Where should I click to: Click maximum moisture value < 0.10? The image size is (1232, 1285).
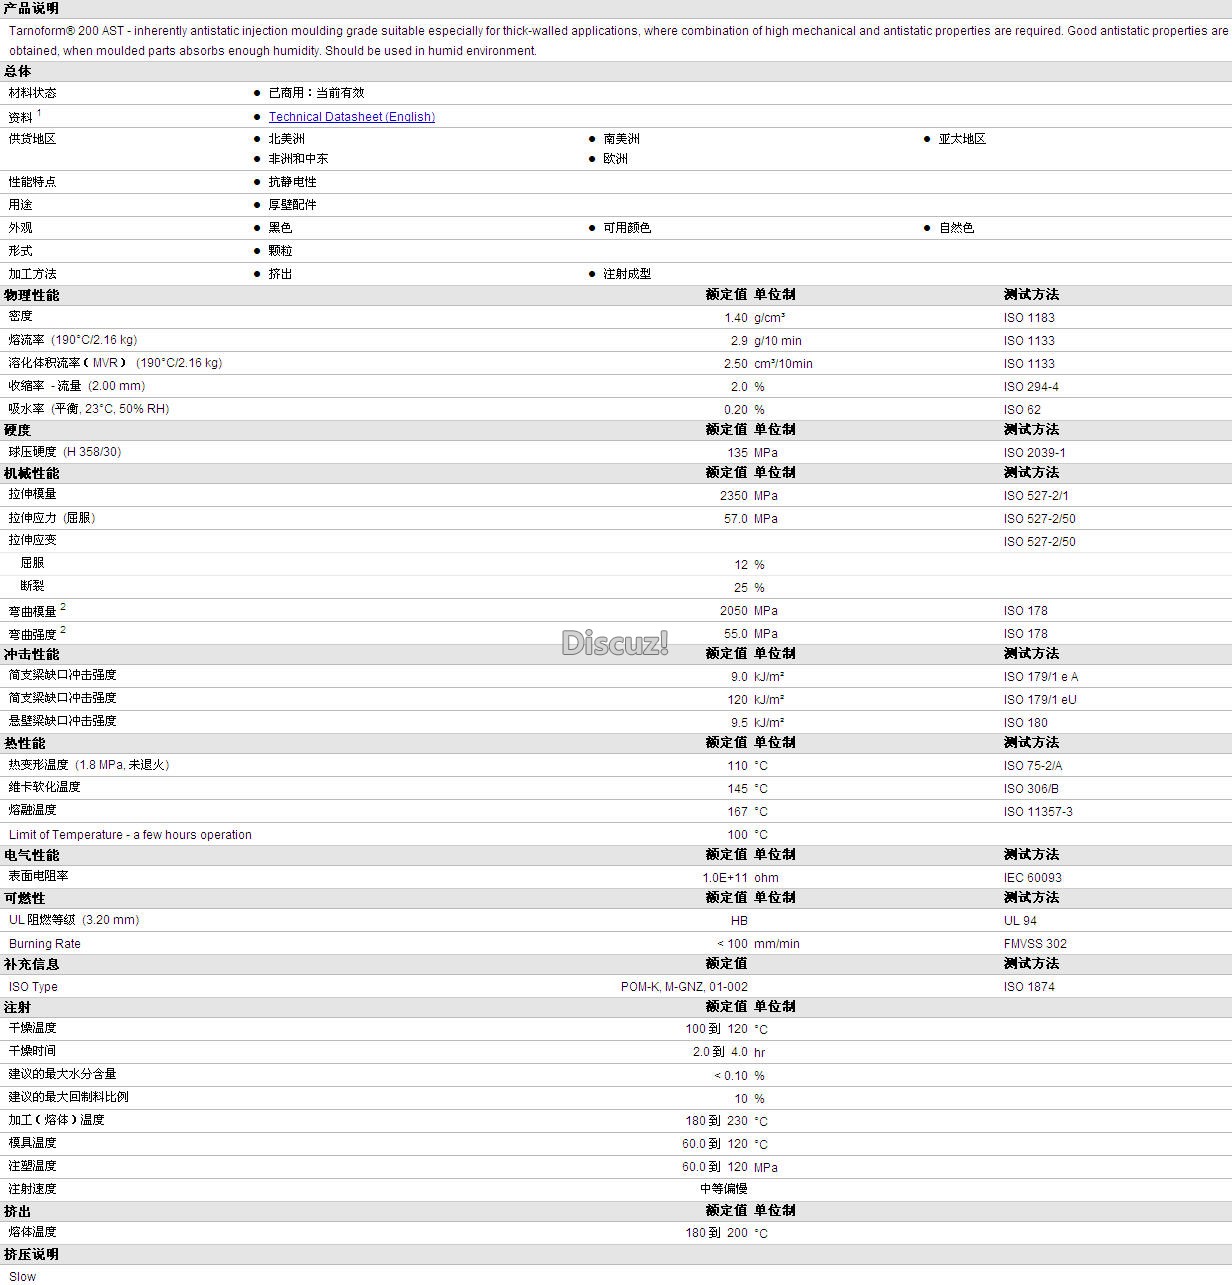click(731, 1076)
